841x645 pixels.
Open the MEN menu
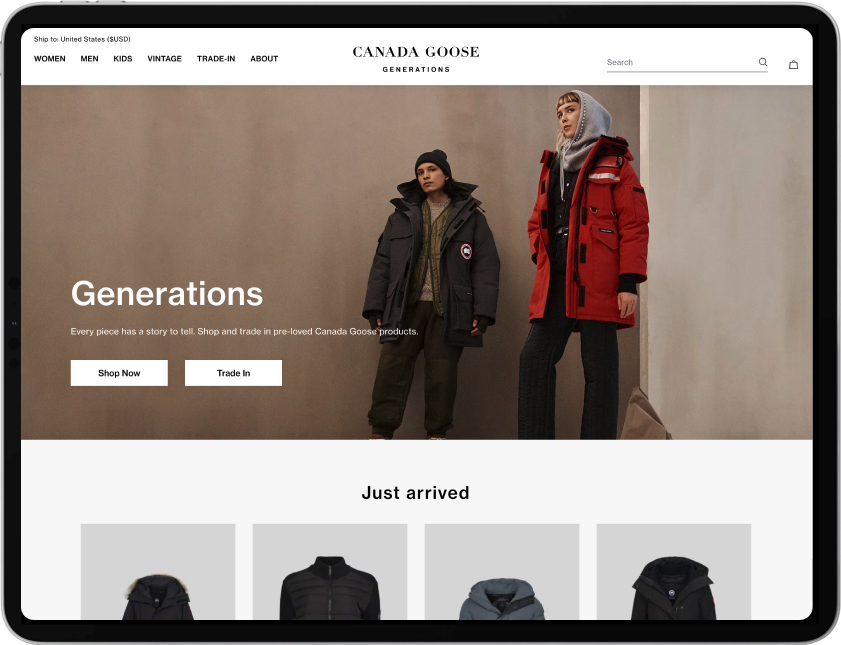coord(90,58)
